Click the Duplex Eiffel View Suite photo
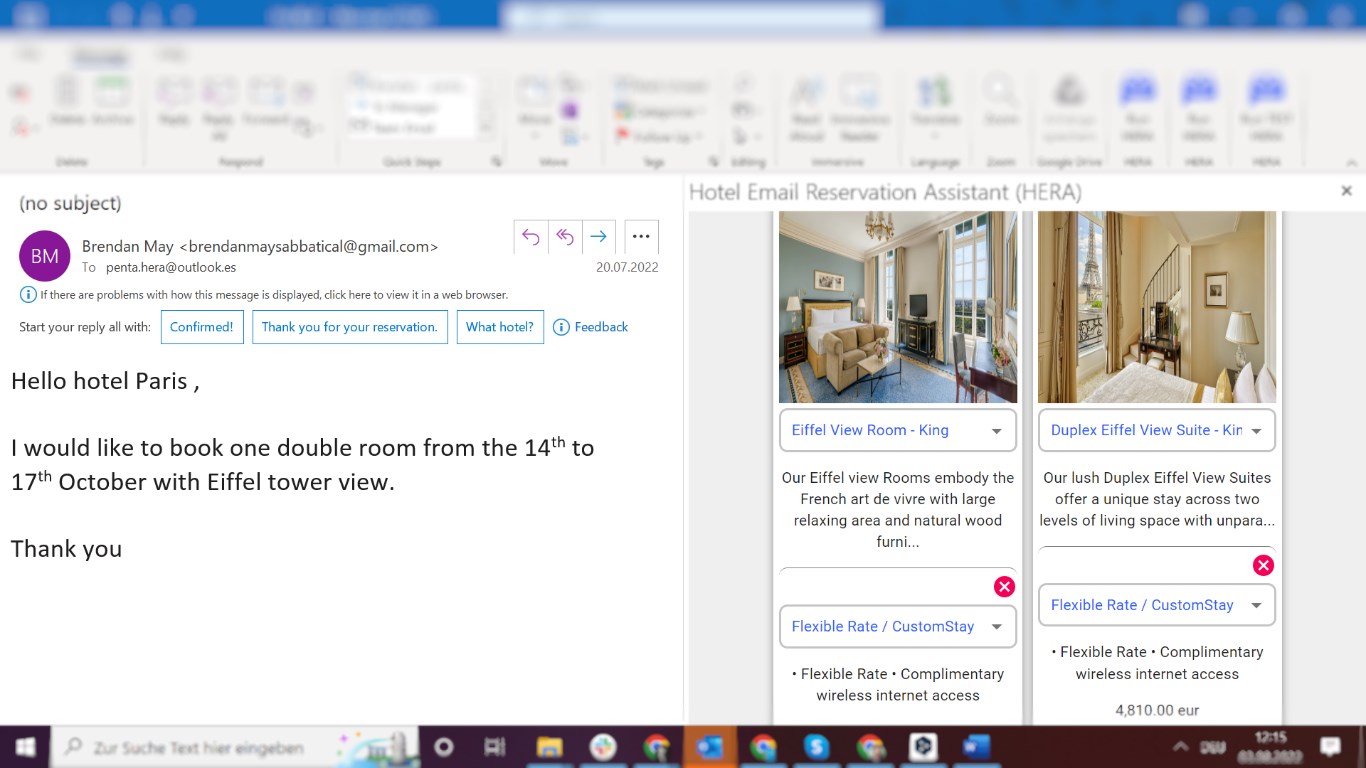Image resolution: width=1366 pixels, height=768 pixels. [x=1157, y=307]
